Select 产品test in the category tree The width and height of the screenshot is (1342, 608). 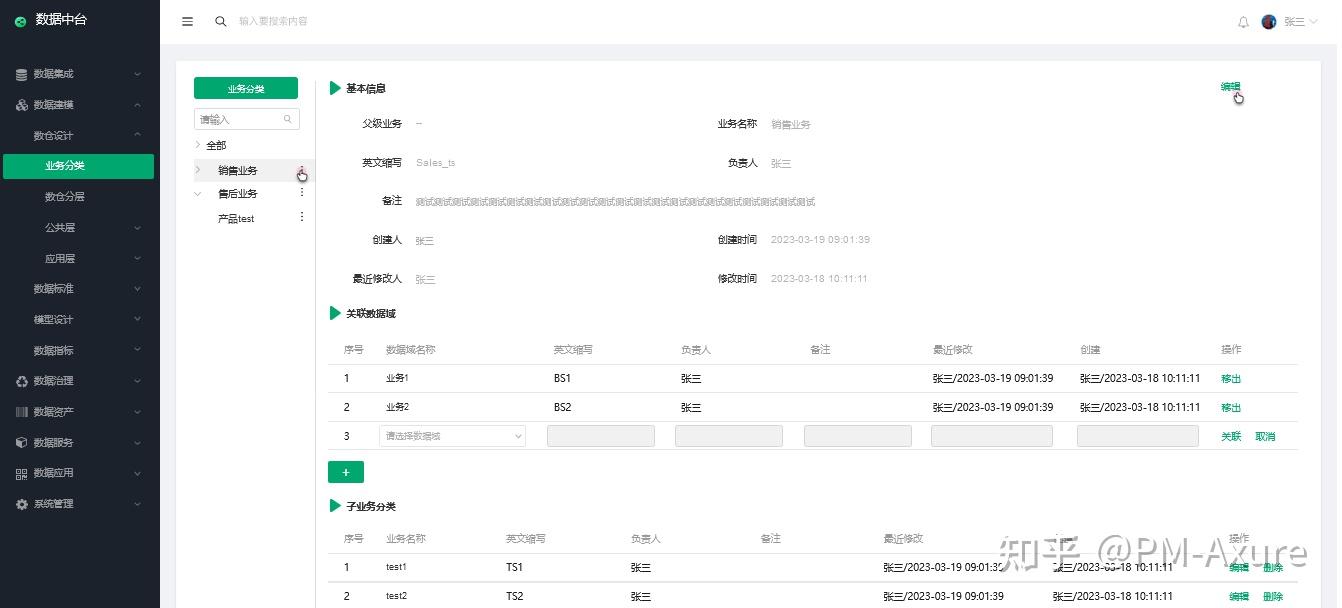pos(235,218)
